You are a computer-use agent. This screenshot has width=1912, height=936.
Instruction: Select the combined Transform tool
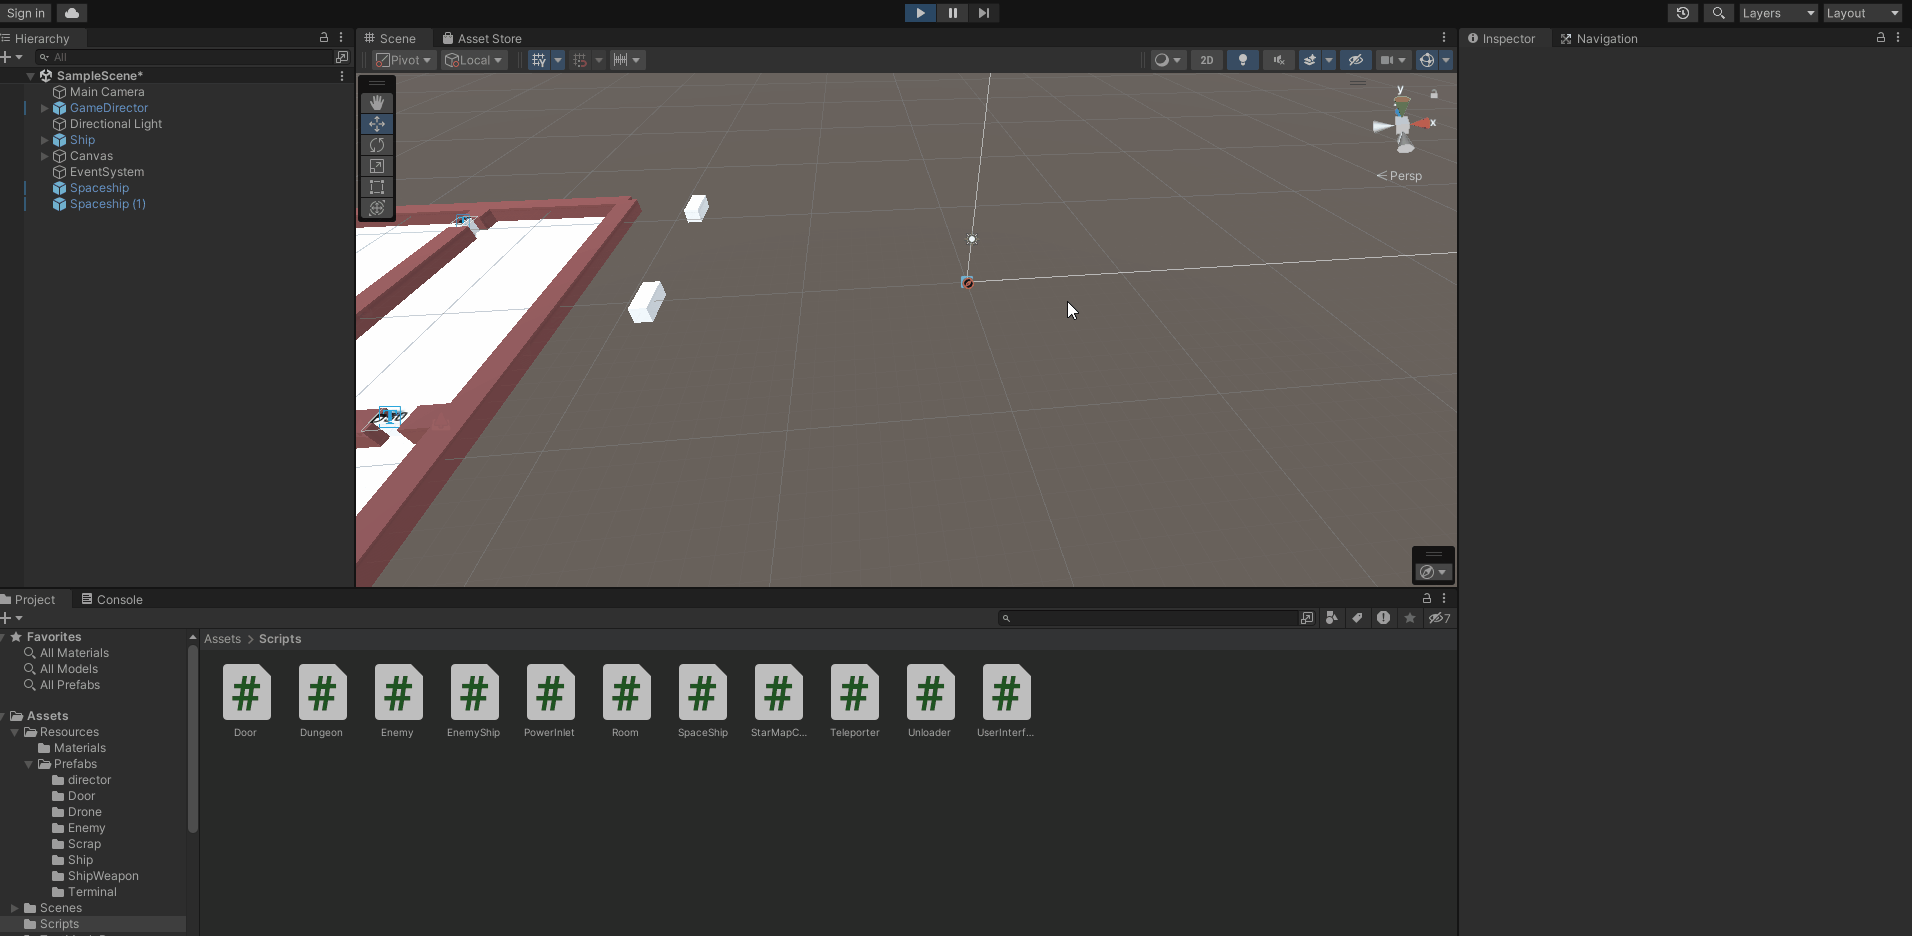coord(376,208)
